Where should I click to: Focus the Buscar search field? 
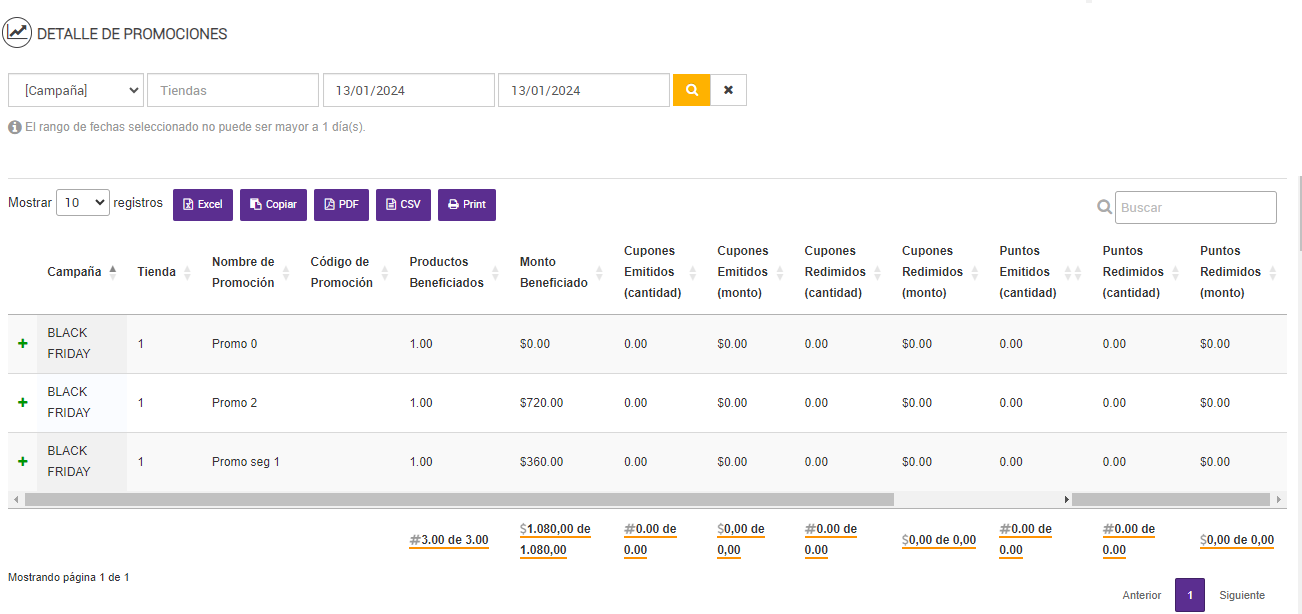pyautogui.click(x=1195, y=207)
